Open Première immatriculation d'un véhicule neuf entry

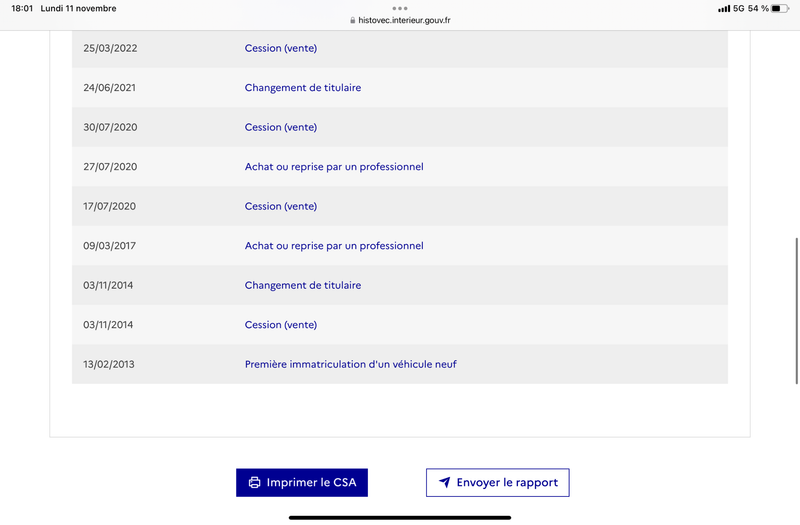coord(351,364)
